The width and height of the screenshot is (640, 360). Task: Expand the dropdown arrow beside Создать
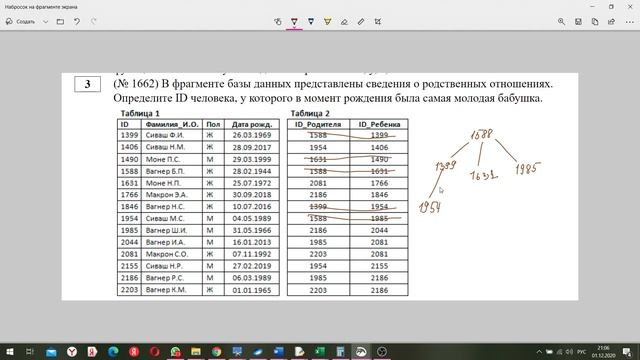point(46,21)
